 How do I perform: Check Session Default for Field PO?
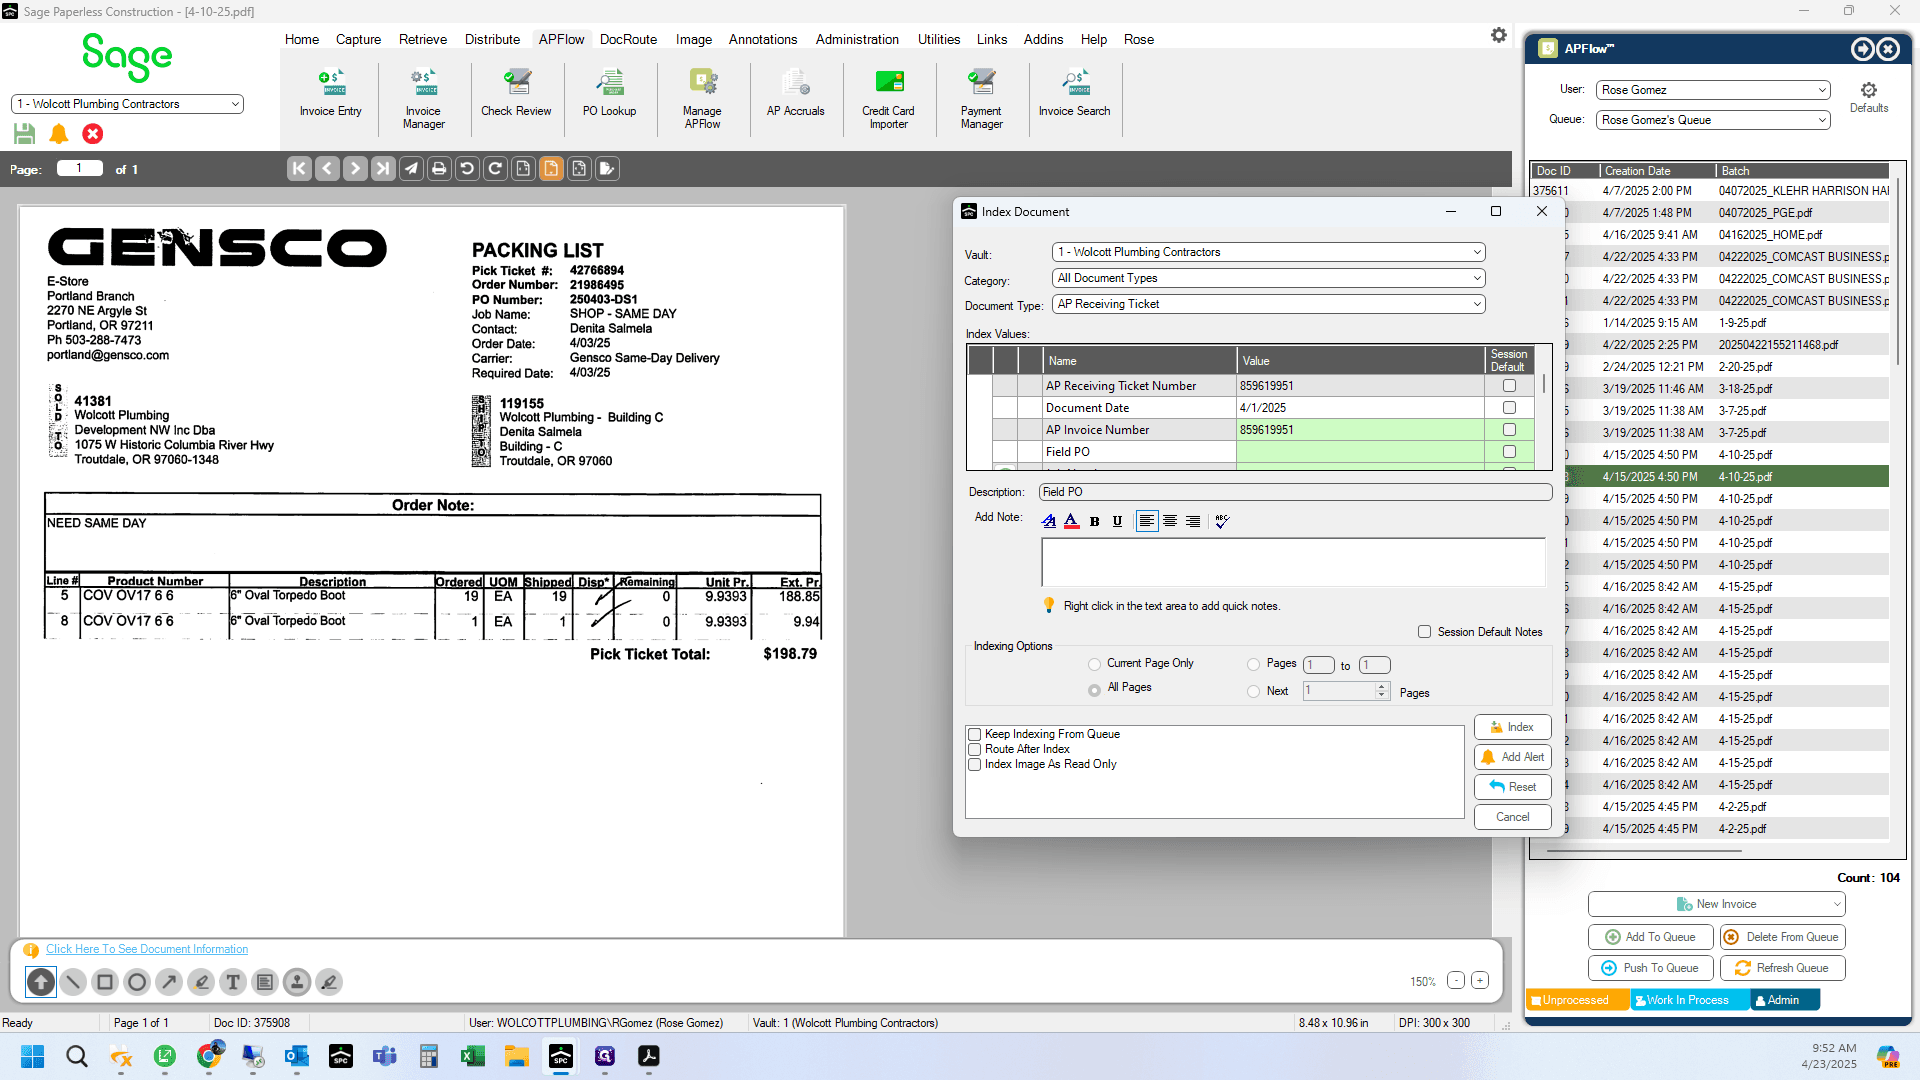(x=1509, y=452)
